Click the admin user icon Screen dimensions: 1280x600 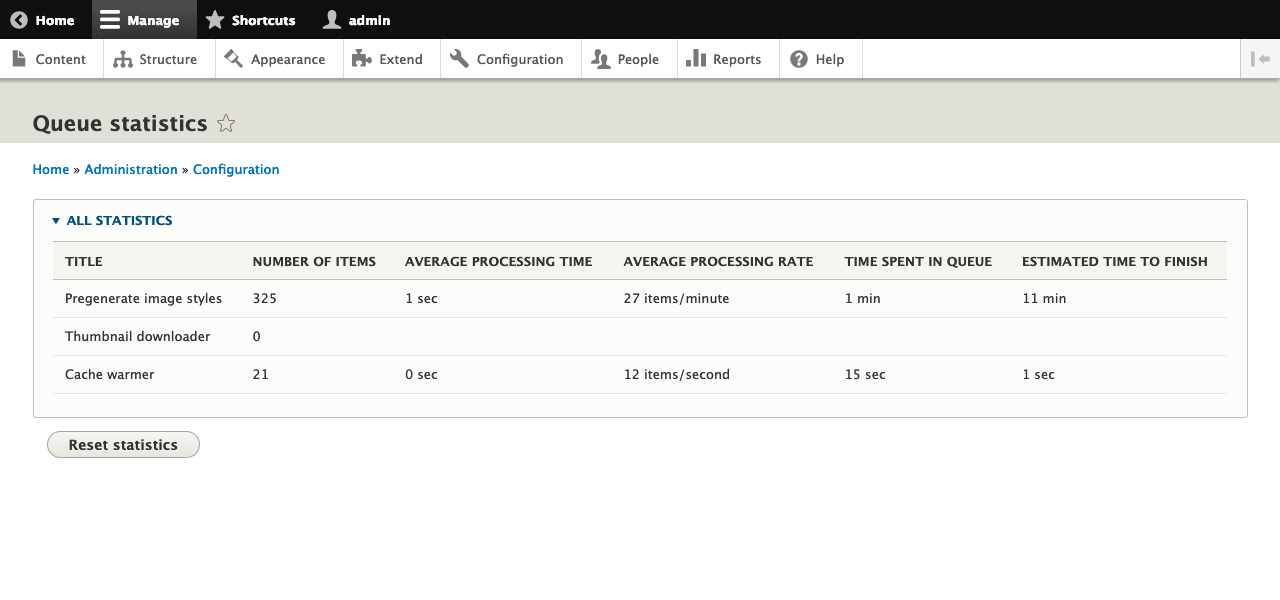[x=330, y=19]
